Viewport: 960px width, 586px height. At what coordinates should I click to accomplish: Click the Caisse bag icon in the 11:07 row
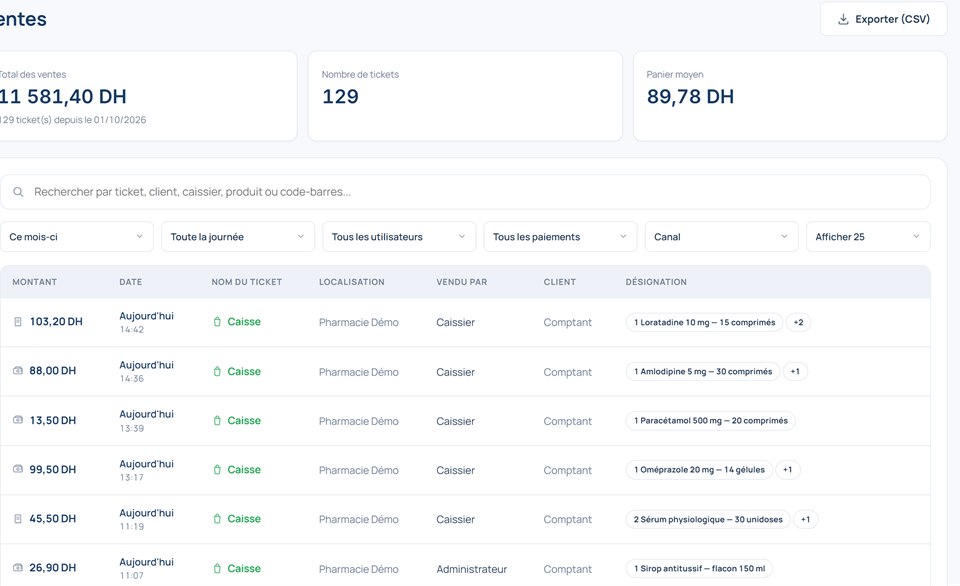217,568
